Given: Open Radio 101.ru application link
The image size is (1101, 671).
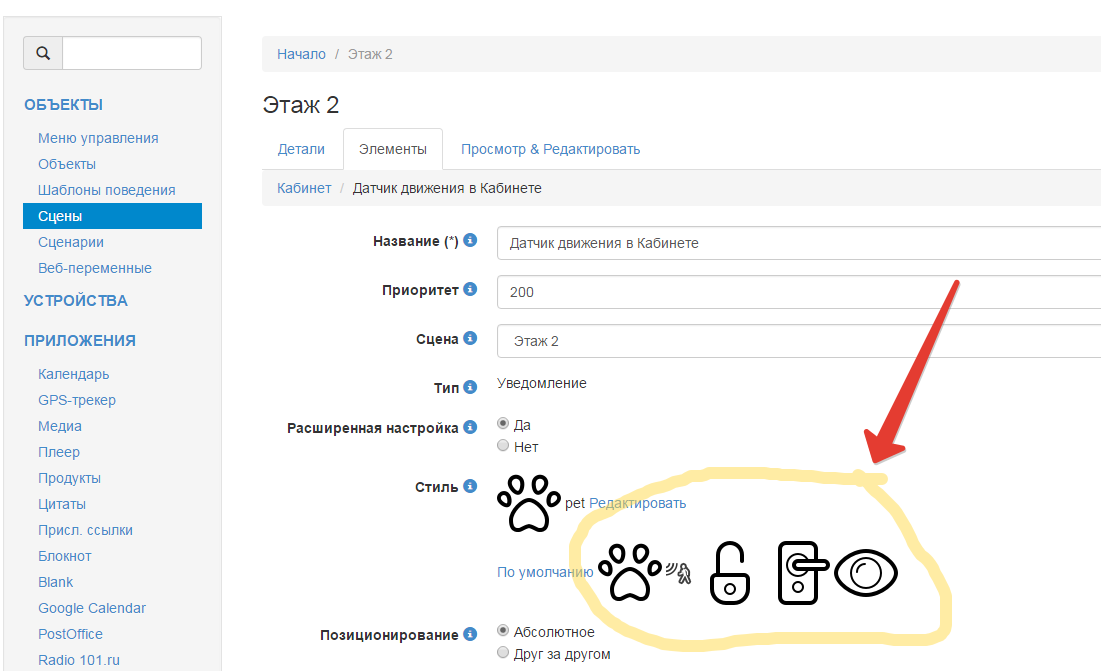Looking at the screenshot, I should [x=79, y=660].
